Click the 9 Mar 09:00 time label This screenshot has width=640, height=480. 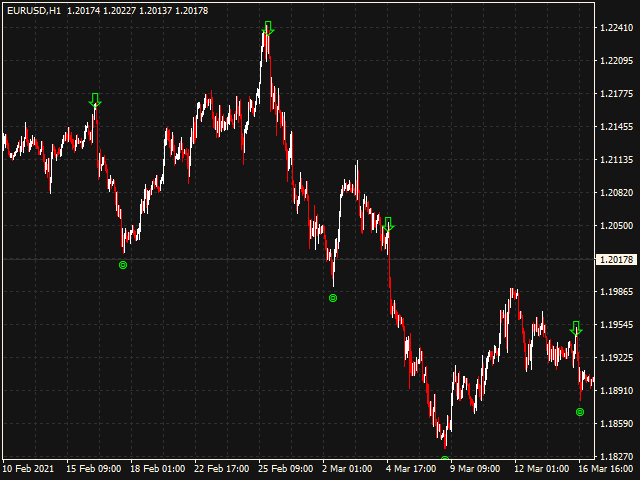click(475, 469)
